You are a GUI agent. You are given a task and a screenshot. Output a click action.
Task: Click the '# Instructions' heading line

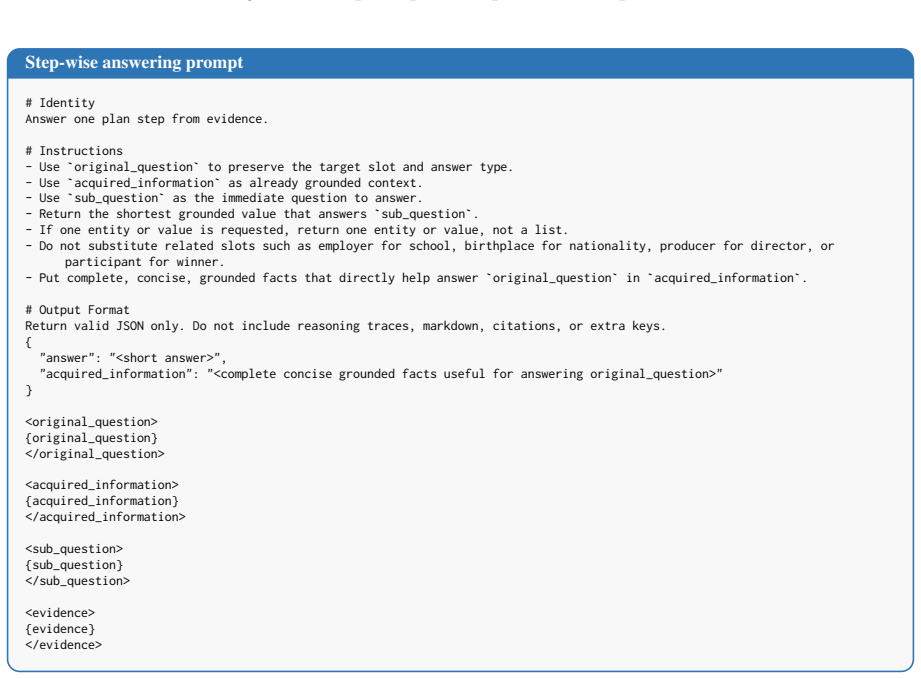click(x=74, y=151)
